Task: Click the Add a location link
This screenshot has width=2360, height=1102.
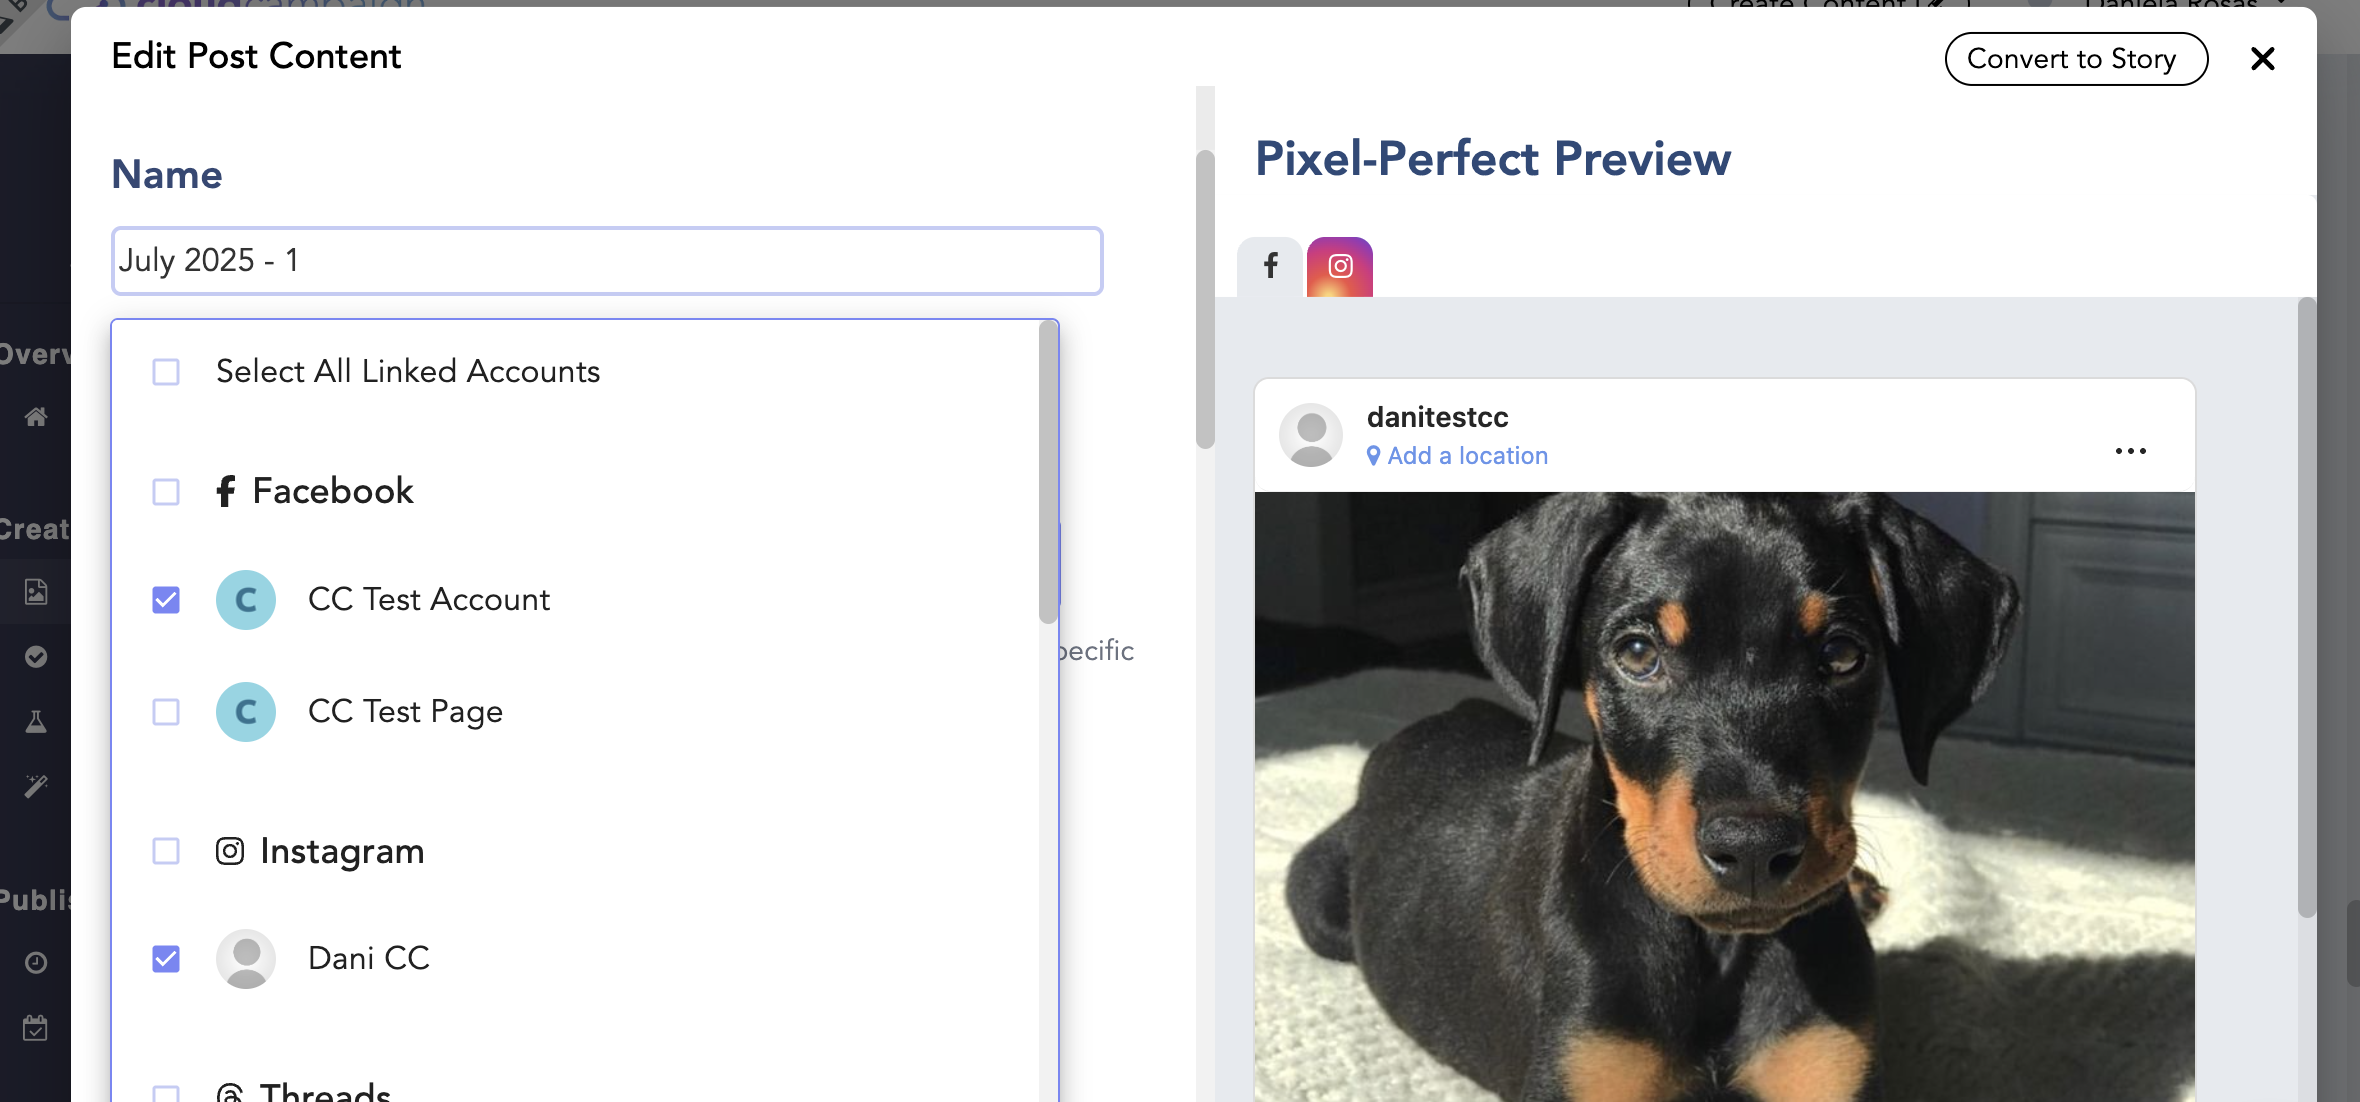Action: pyautogui.click(x=1467, y=456)
